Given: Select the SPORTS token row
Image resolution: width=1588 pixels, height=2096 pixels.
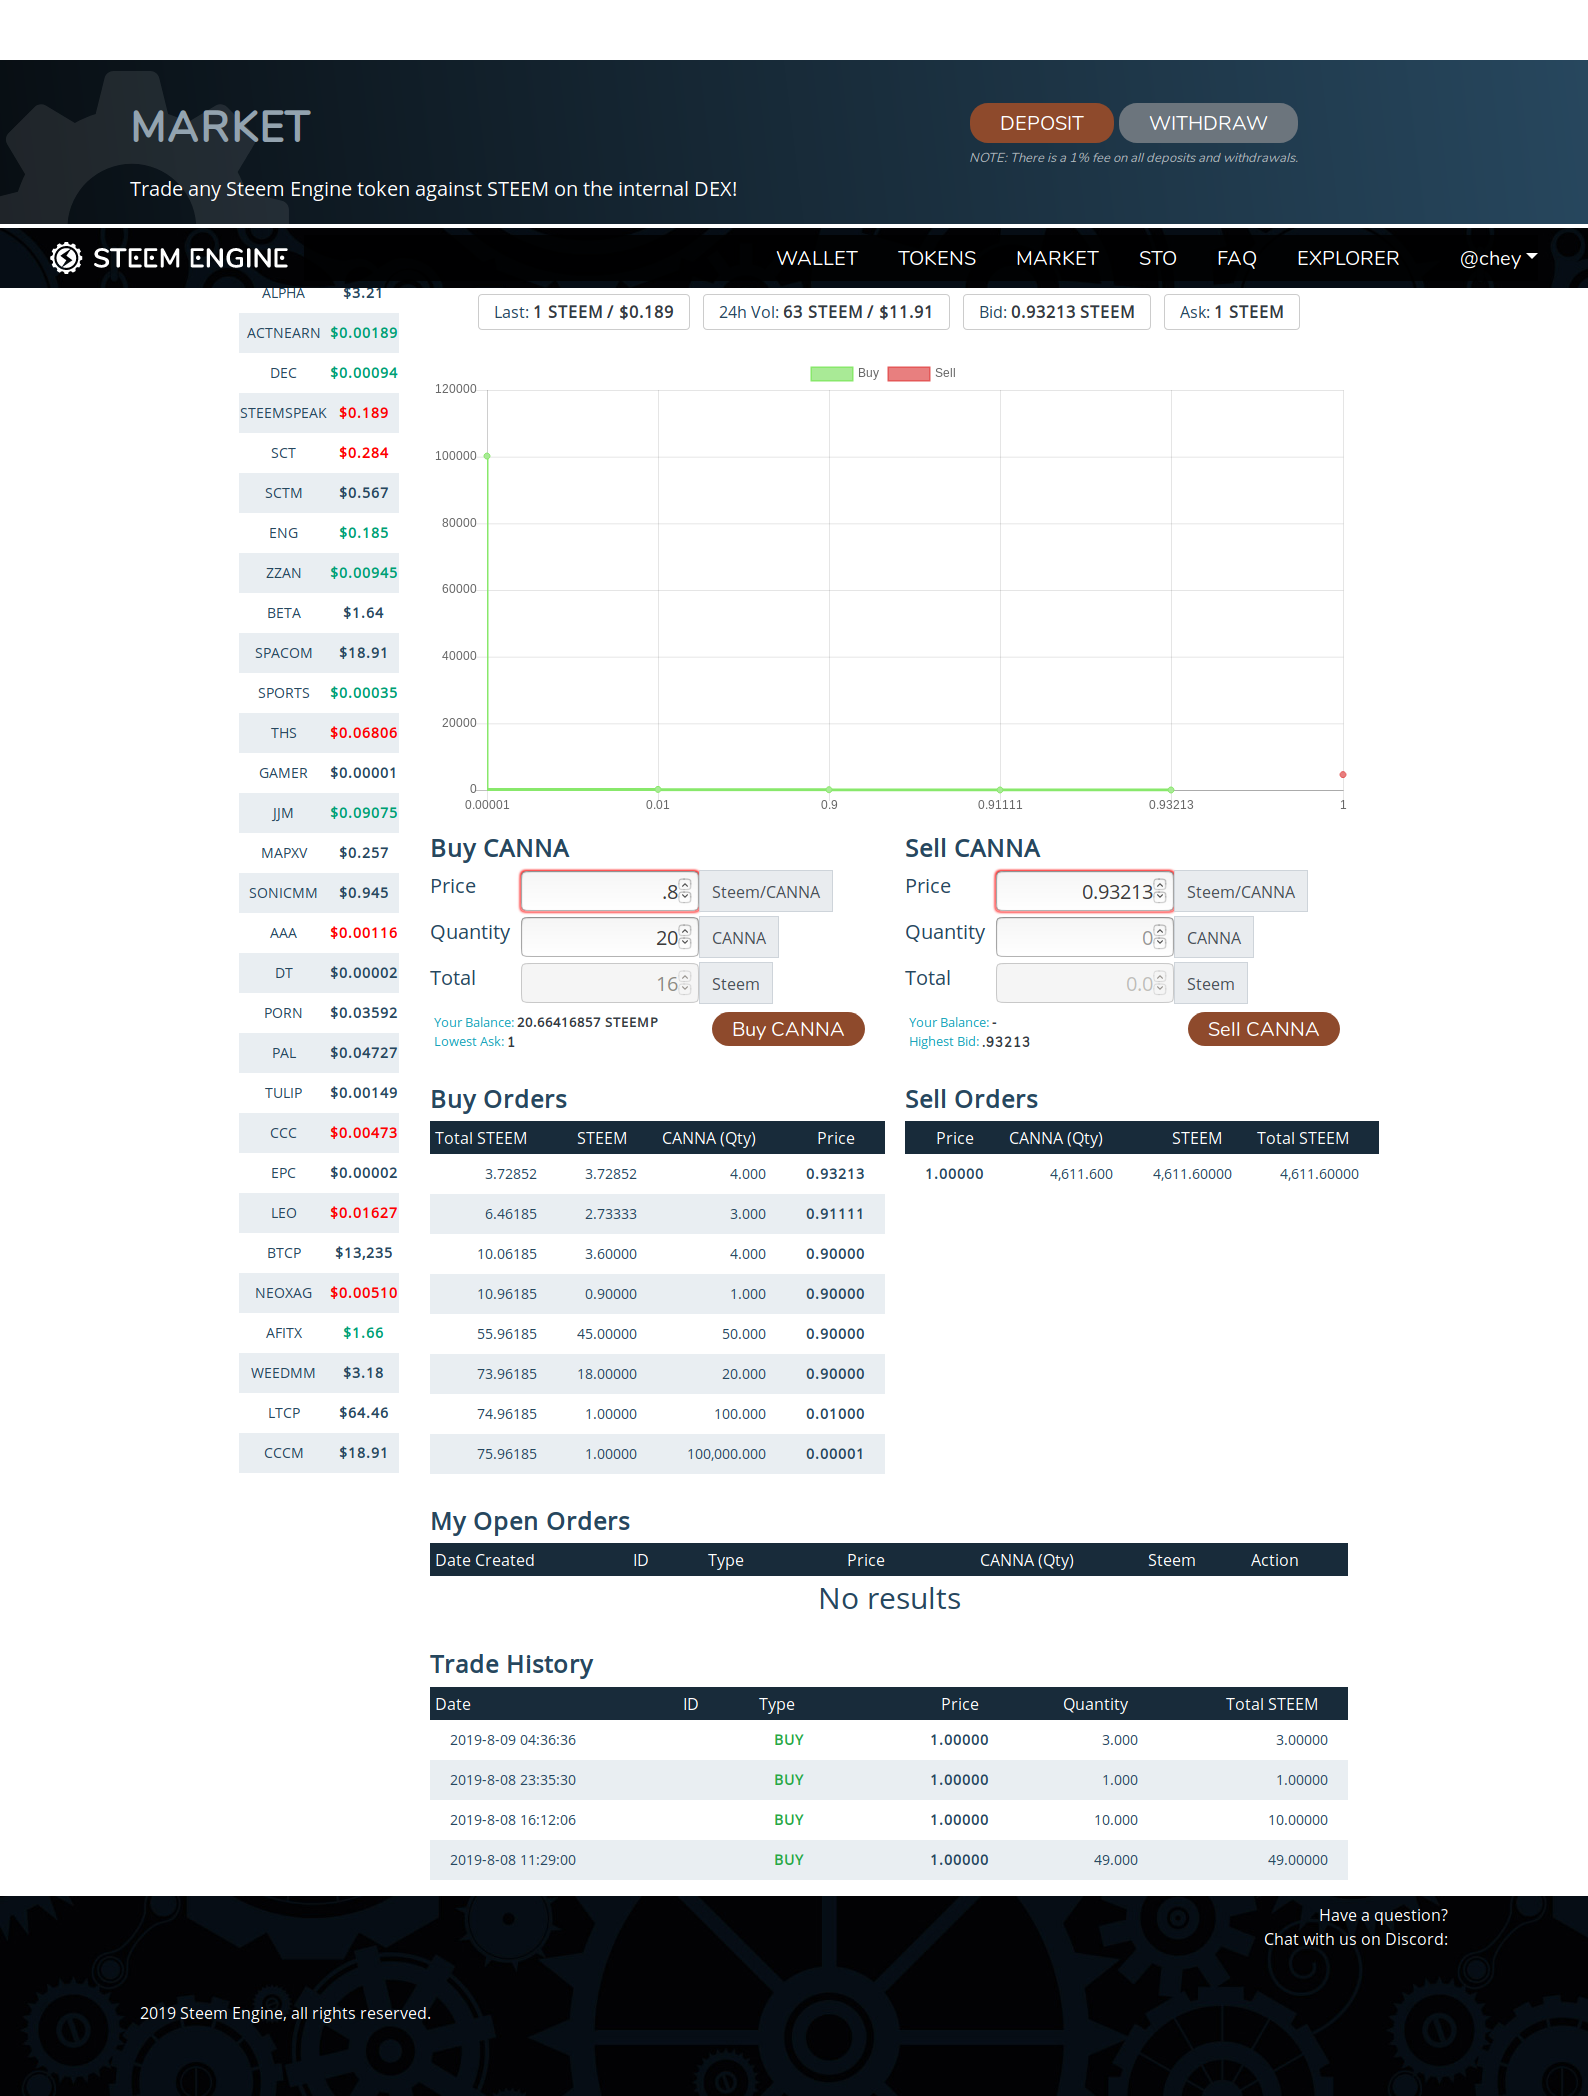Looking at the screenshot, I should coord(319,693).
